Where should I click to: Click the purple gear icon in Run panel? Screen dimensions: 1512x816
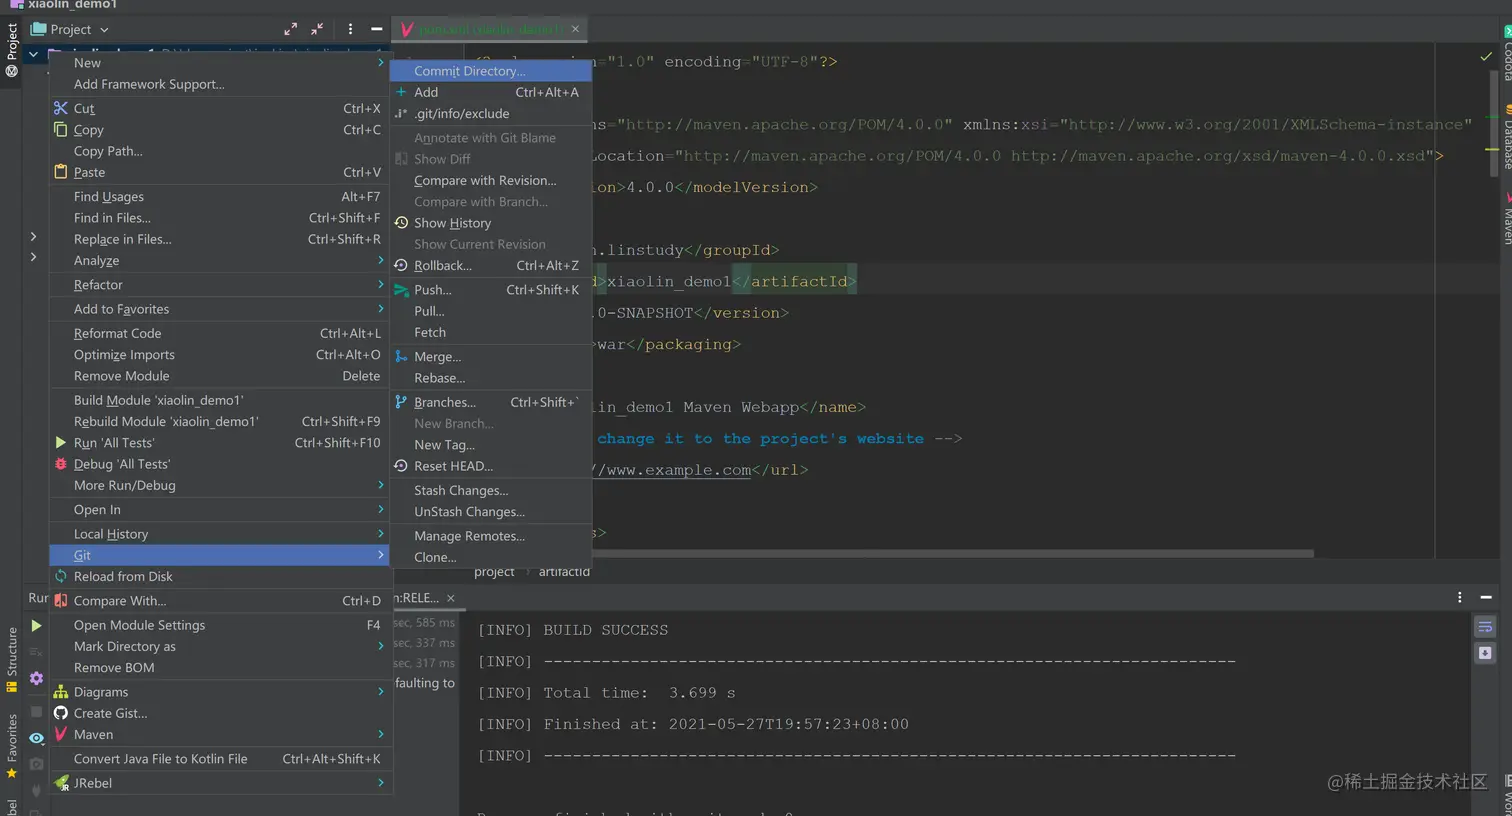click(x=36, y=678)
